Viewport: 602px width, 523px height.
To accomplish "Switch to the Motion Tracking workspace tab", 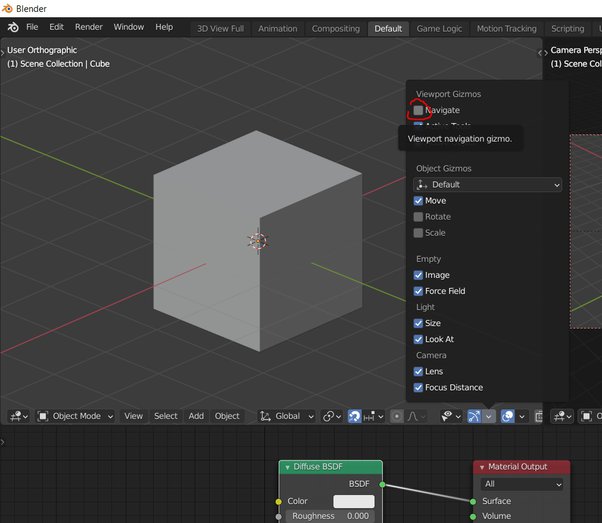I will pos(506,29).
